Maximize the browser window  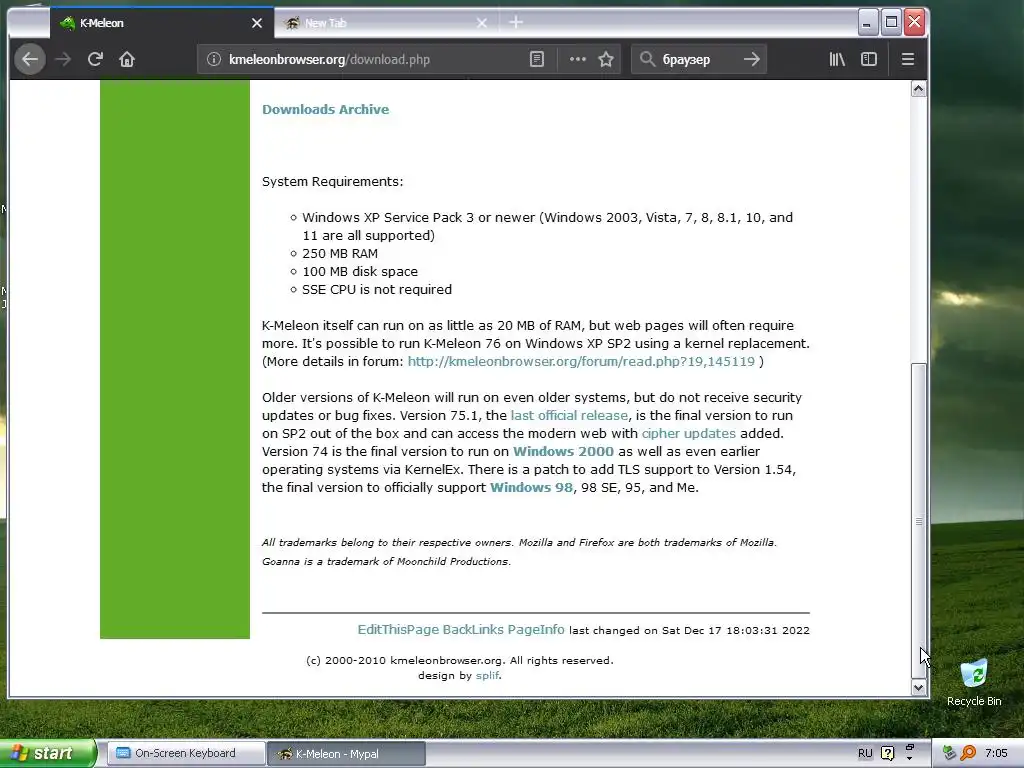[891, 22]
